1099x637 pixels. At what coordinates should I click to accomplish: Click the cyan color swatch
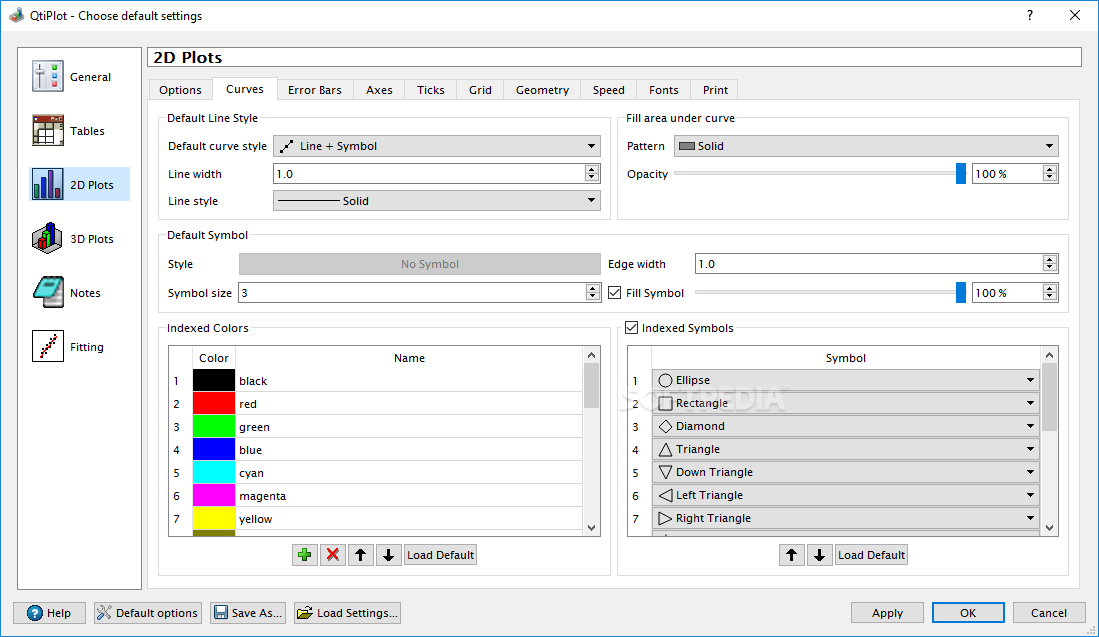click(214, 472)
